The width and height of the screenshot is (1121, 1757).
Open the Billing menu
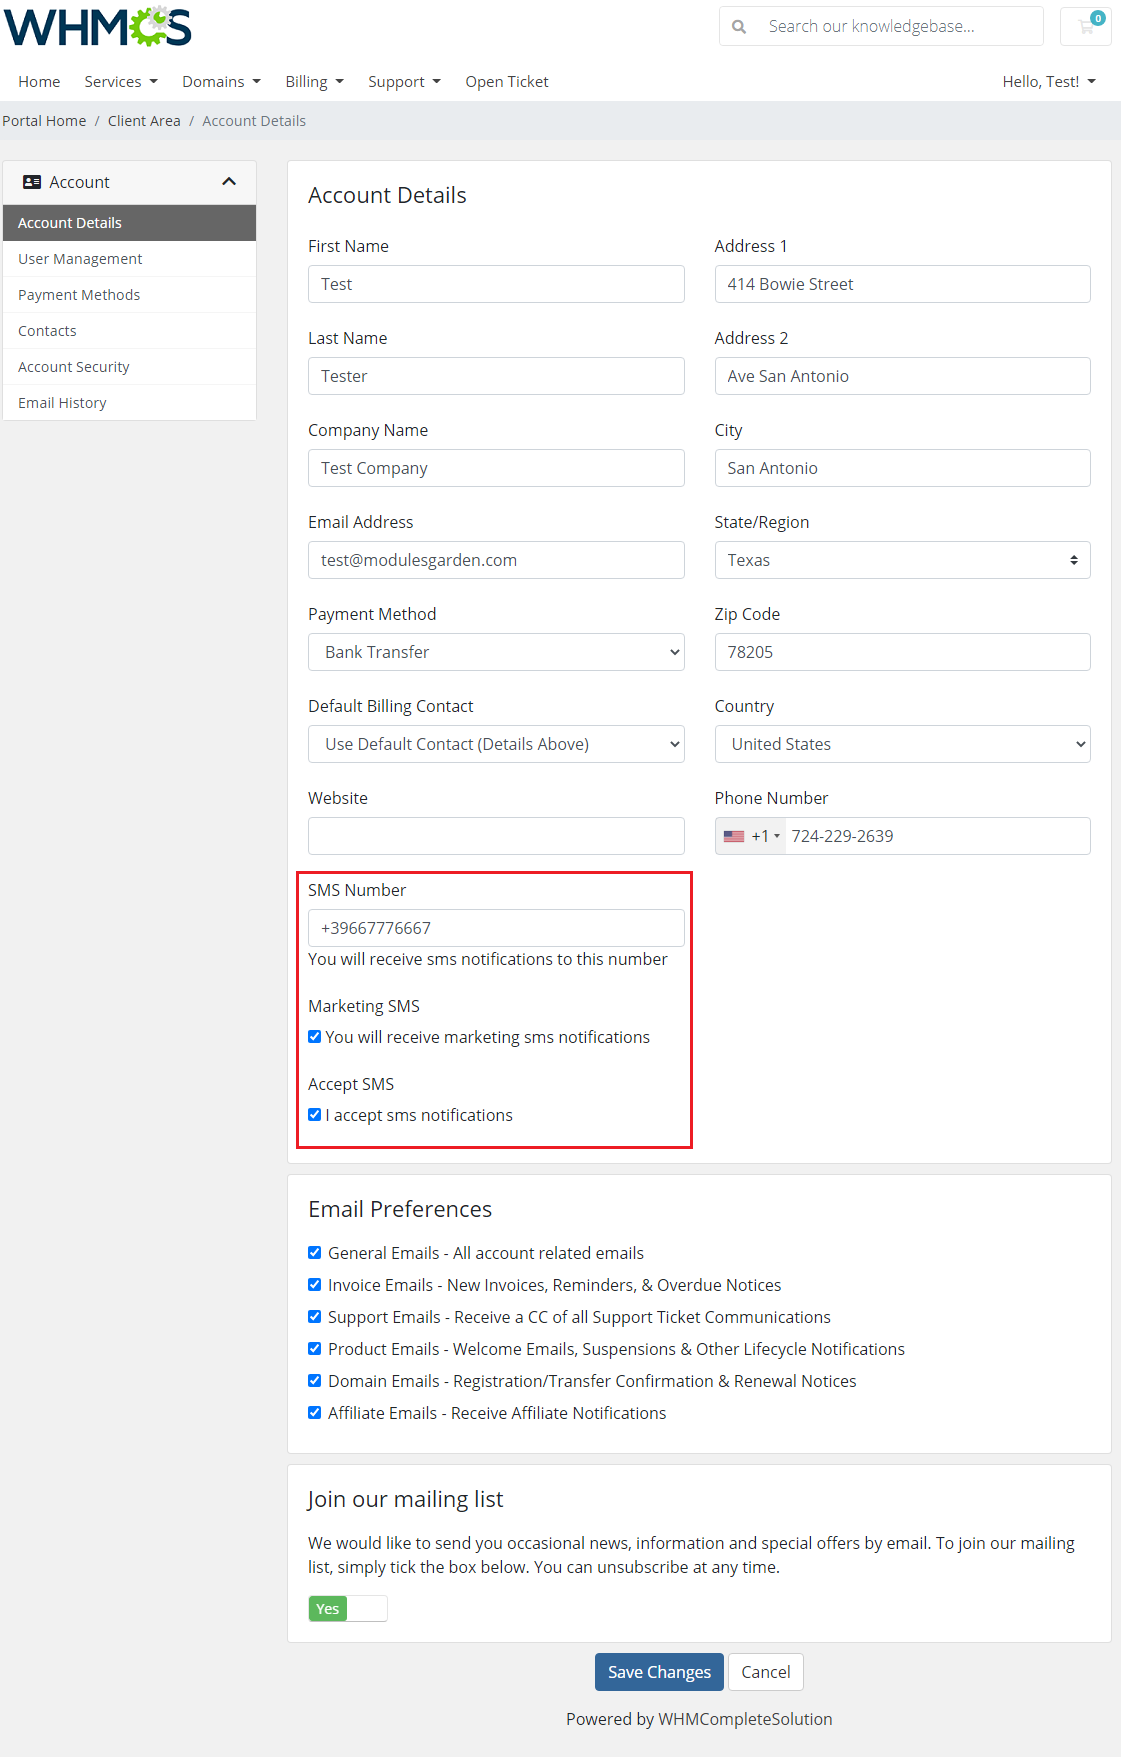(314, 82)
